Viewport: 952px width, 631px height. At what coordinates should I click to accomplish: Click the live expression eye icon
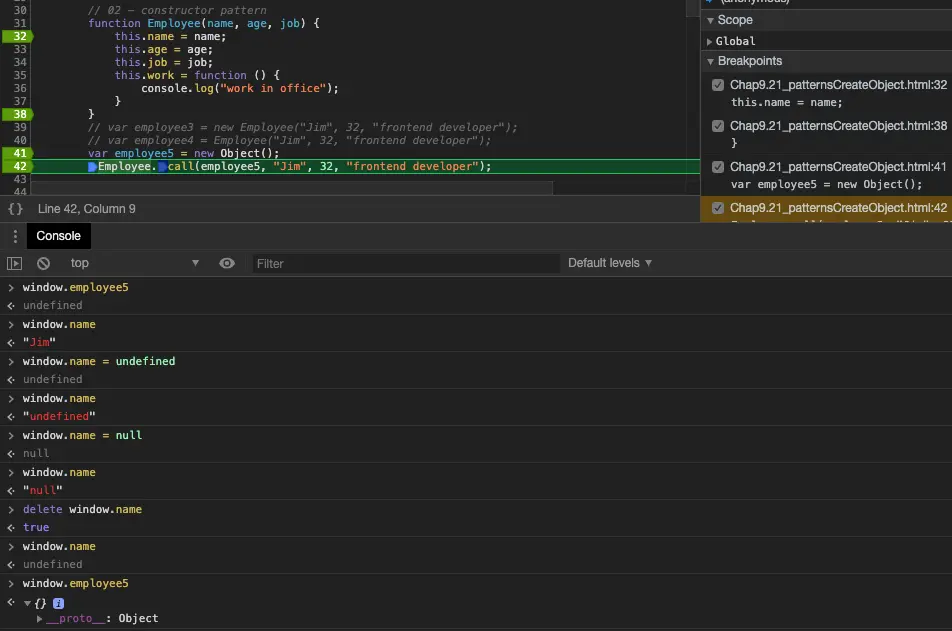pos(226,264)
